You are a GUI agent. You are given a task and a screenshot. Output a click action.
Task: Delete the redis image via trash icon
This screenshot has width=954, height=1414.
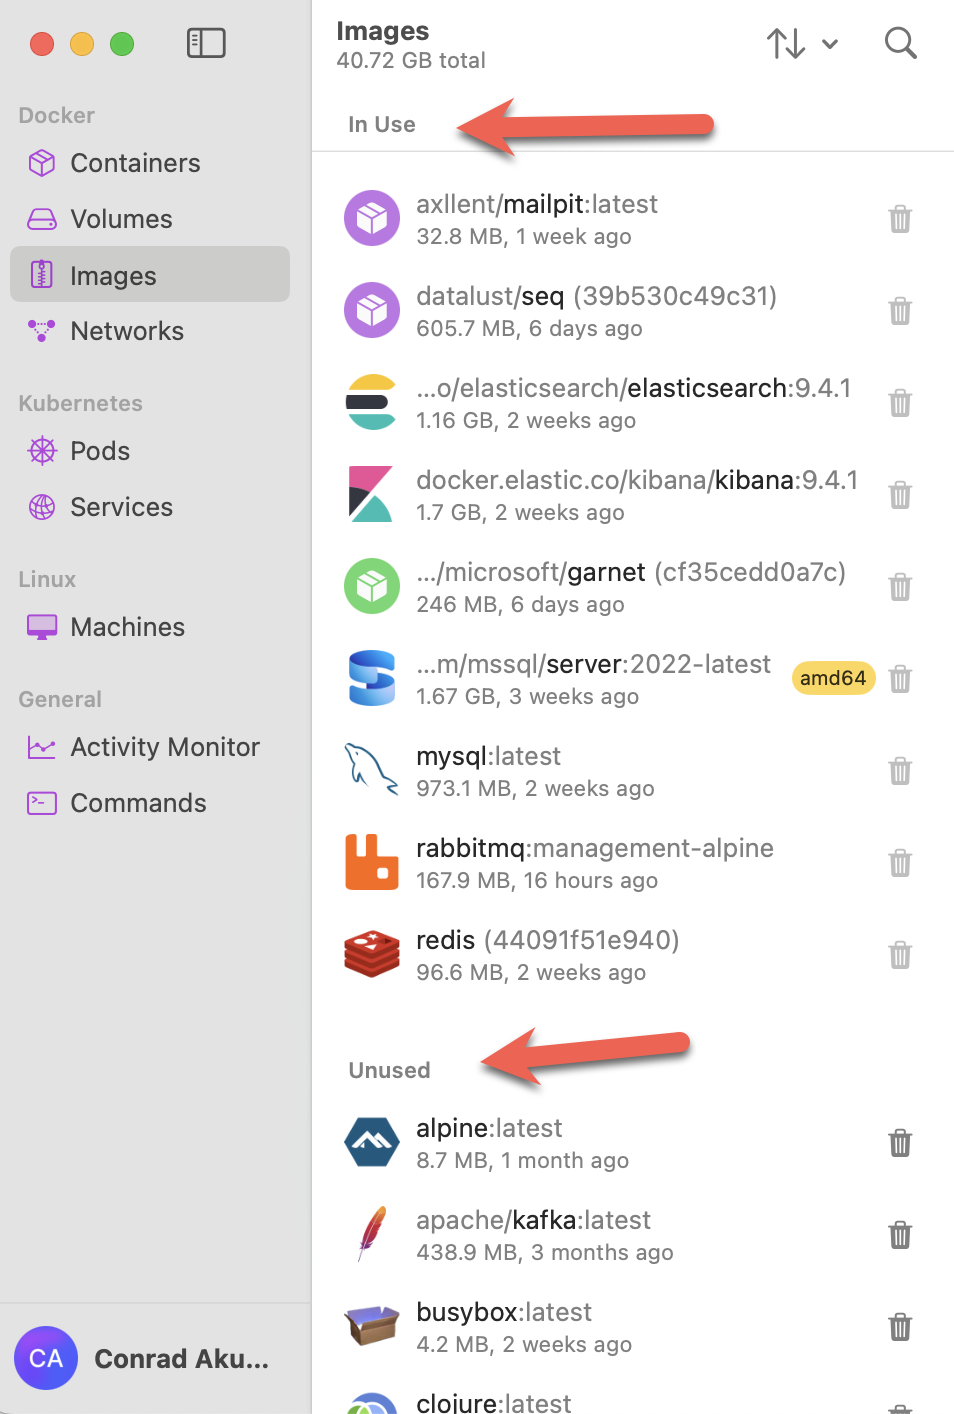click(x=900, y=955)
